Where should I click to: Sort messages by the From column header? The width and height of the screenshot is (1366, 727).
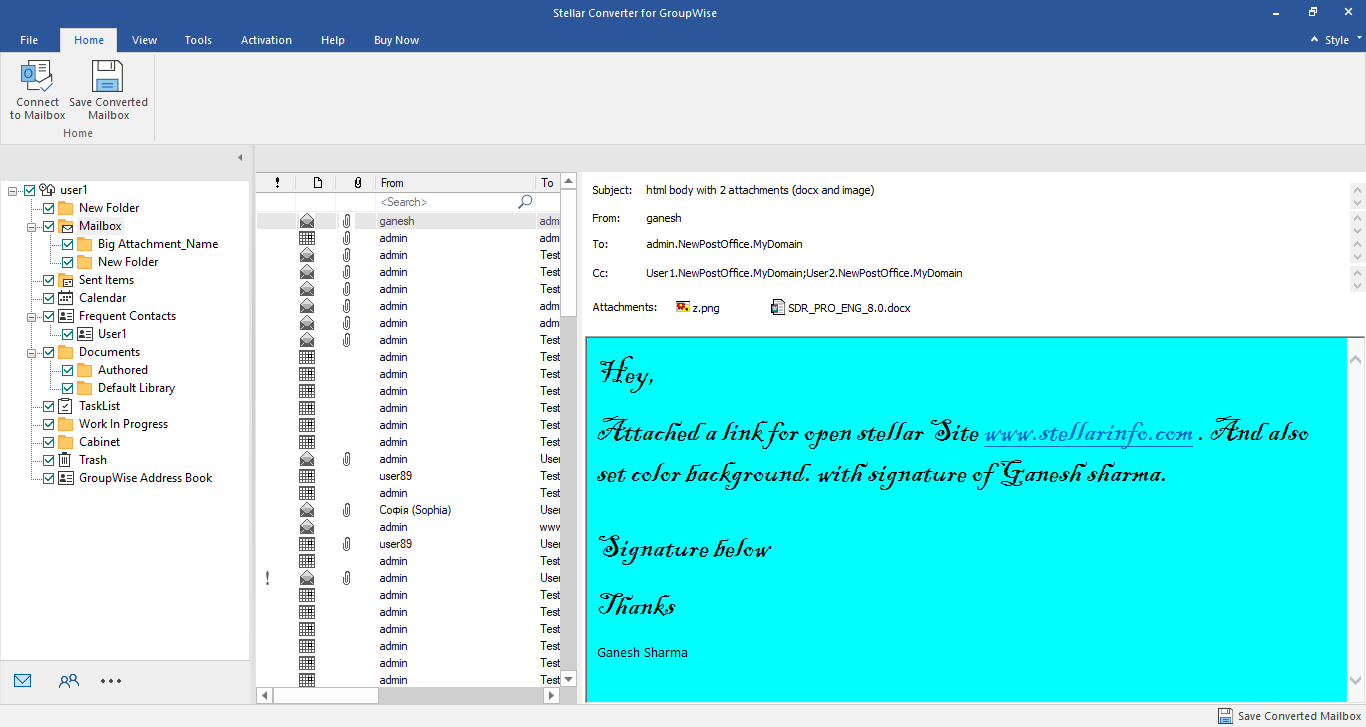[x=456, y=183]
